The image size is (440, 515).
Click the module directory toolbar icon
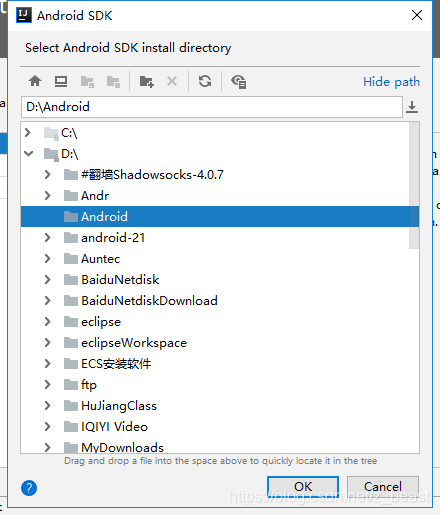(113, 81)
